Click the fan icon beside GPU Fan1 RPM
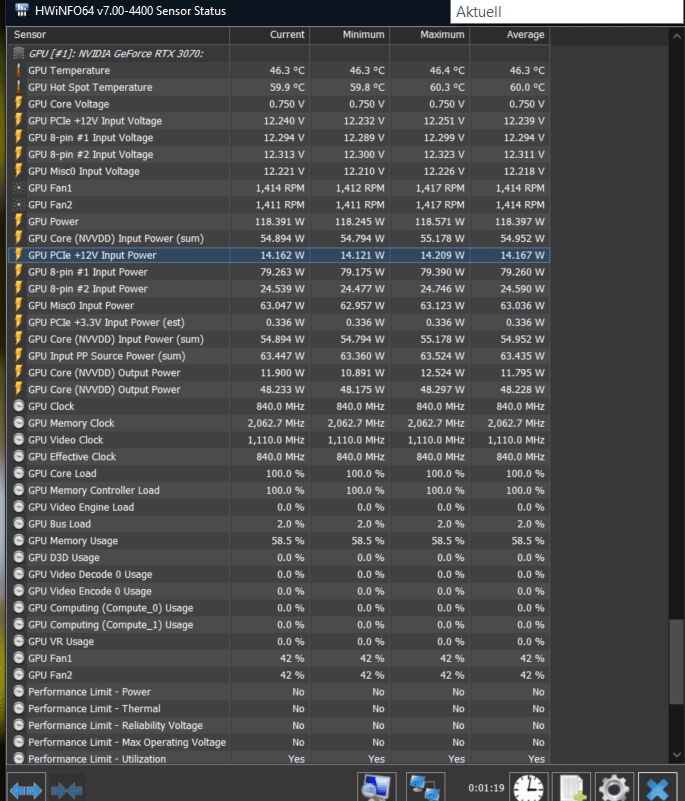Screen dimensions: 685x801 (x=19, y=188)
